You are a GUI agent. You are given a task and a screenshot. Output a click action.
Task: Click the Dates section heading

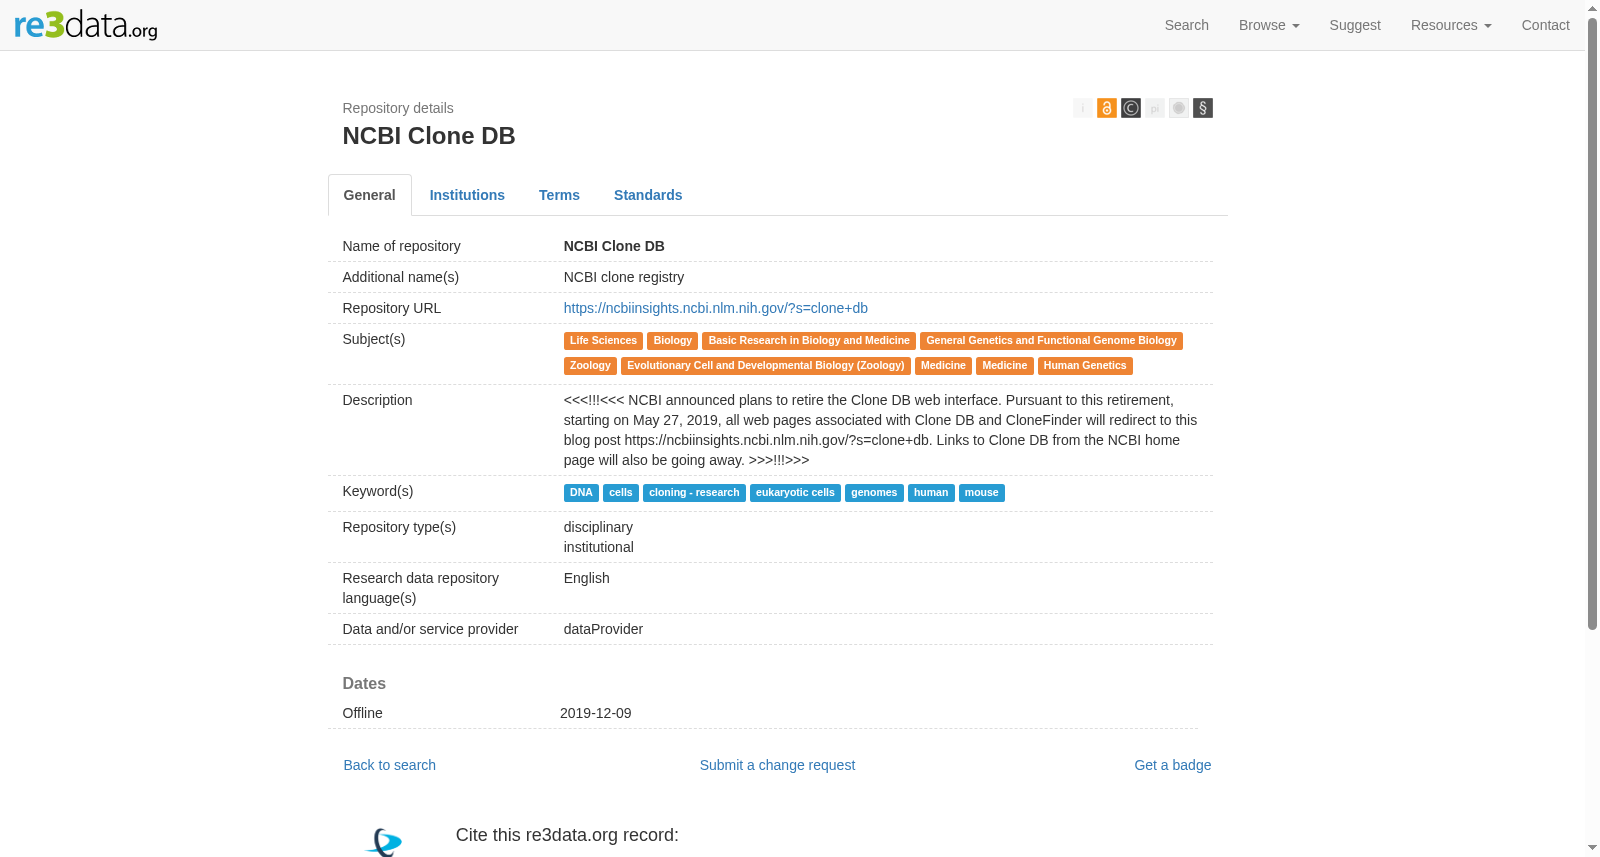(364, 684)
